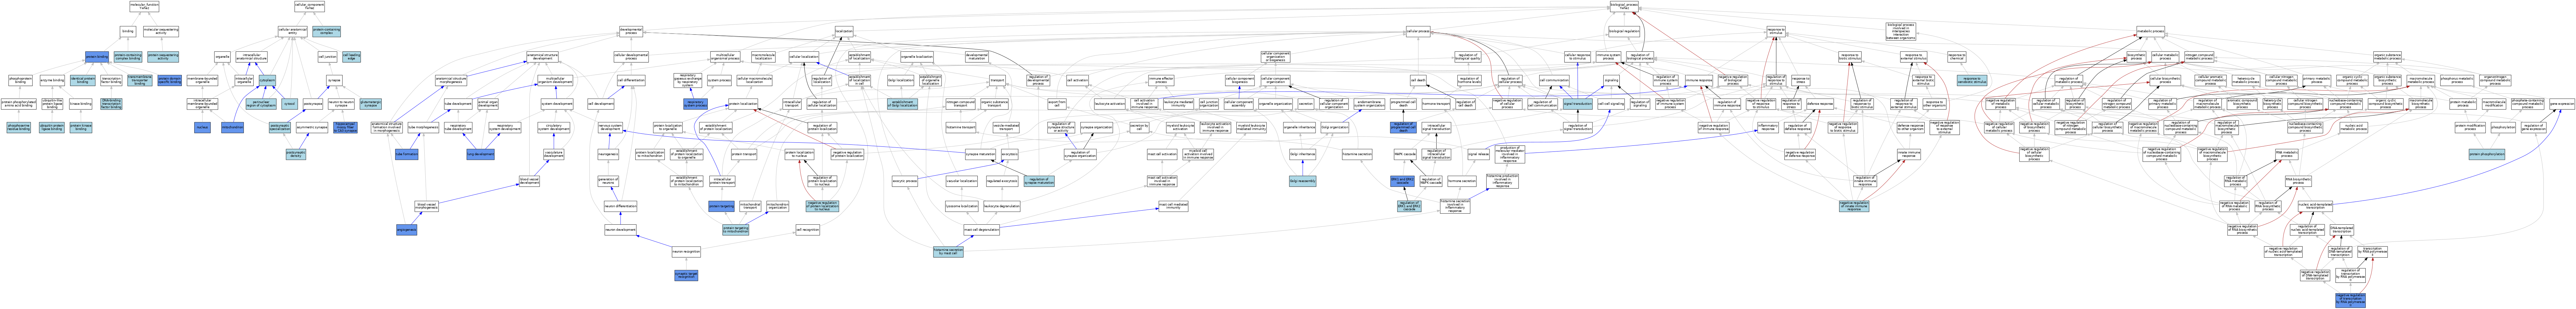Image resolution: width=2576 pixels, height=309 pixels.
Task: Select the signal release node
Action: 1479,154
